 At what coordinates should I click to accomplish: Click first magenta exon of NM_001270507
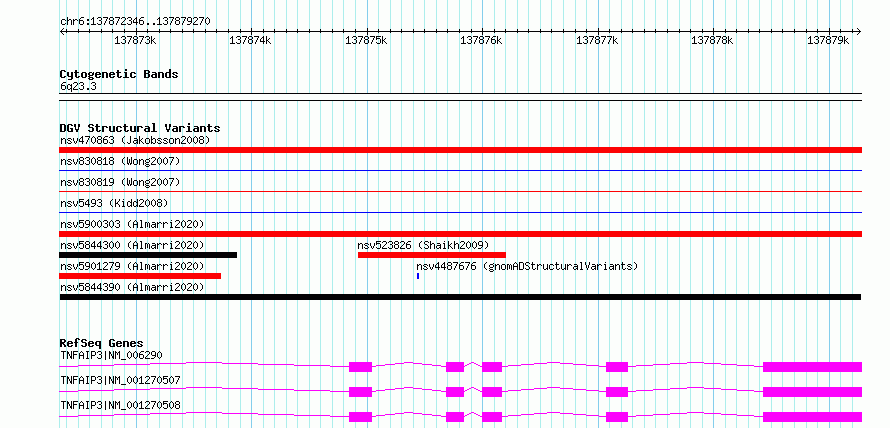(x=360, y=392)
